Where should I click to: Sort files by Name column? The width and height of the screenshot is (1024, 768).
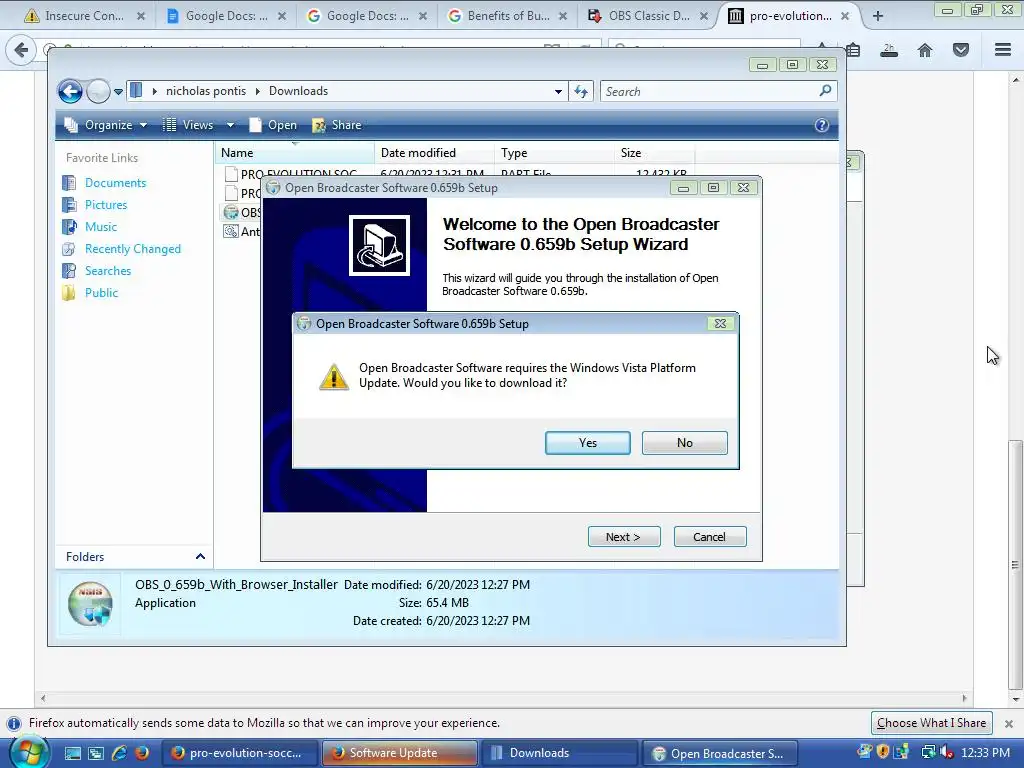(295, 153)
